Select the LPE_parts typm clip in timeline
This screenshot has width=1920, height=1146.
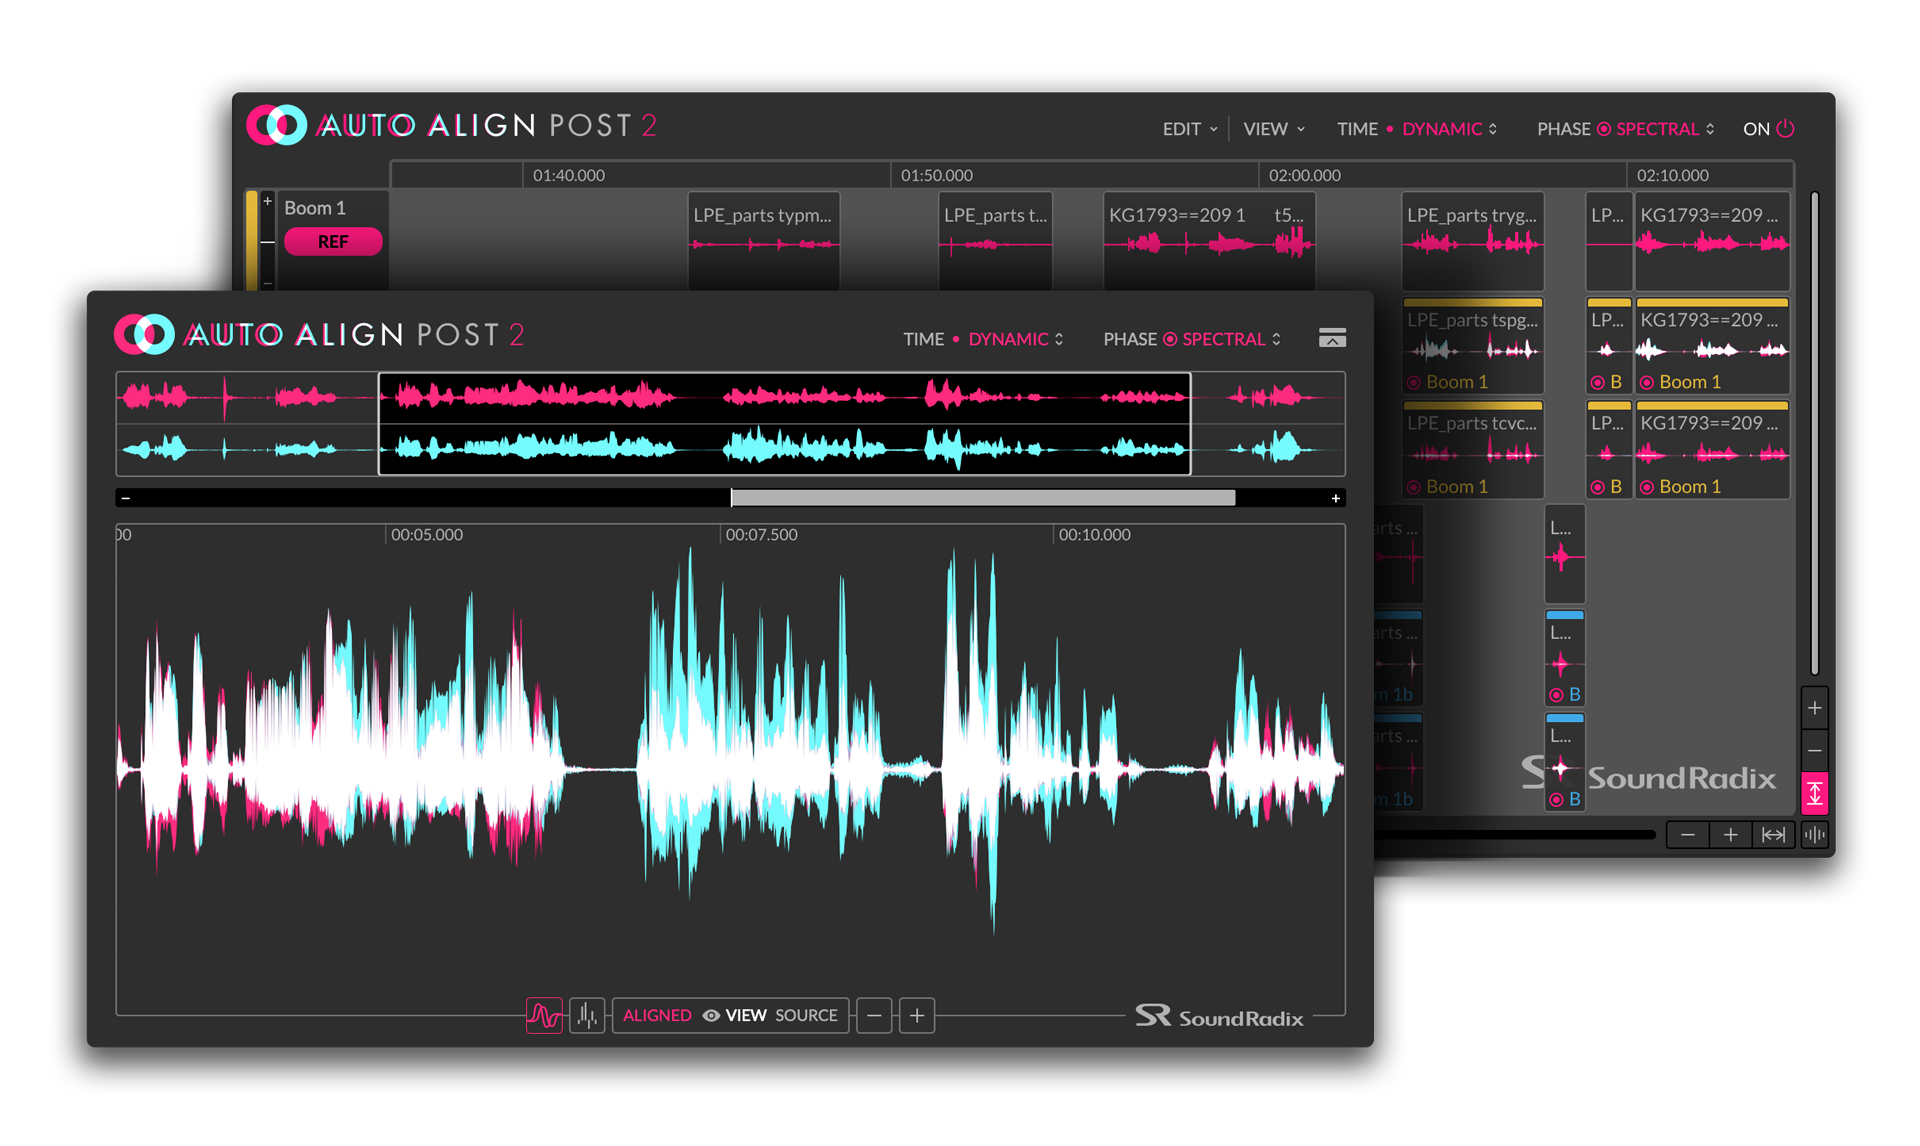pos(763,240)
